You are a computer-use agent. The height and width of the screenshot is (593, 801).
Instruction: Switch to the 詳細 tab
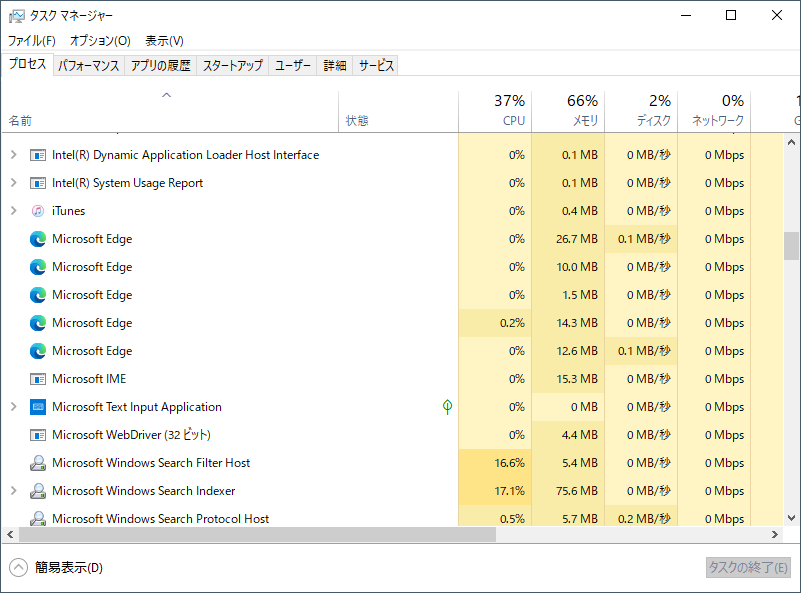tap(335, 65)
